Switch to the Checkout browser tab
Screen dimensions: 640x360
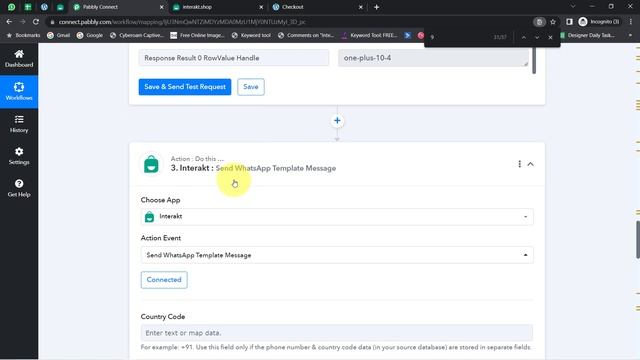point(316,7)
